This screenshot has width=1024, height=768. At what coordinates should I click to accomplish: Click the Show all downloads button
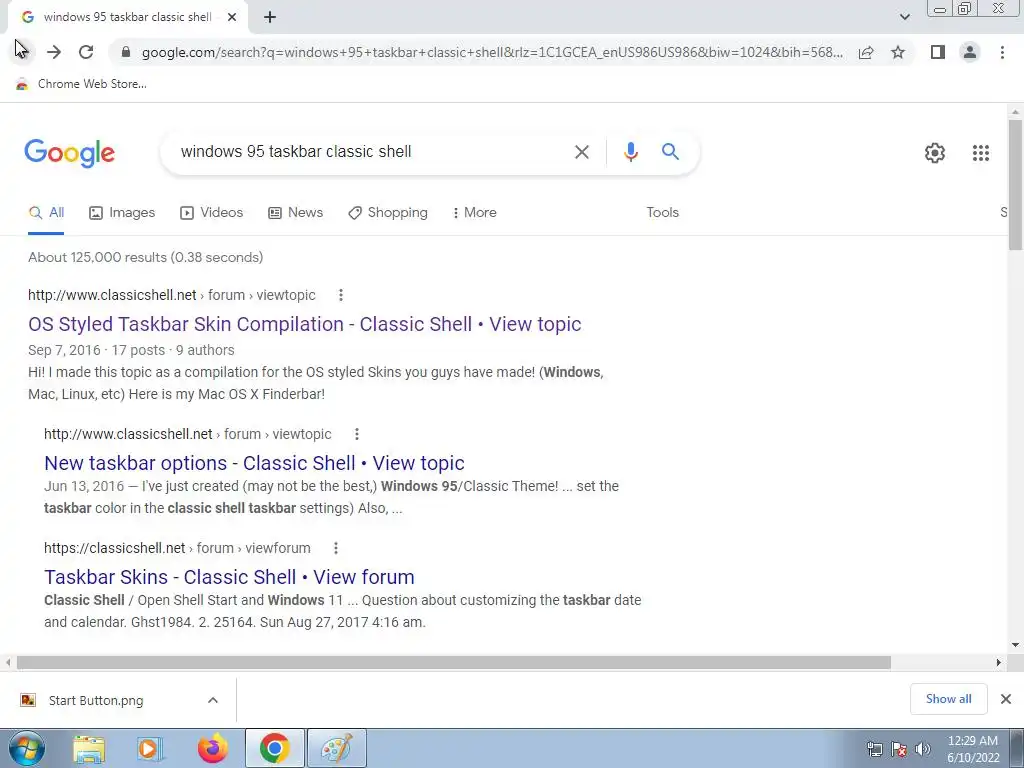948,699
